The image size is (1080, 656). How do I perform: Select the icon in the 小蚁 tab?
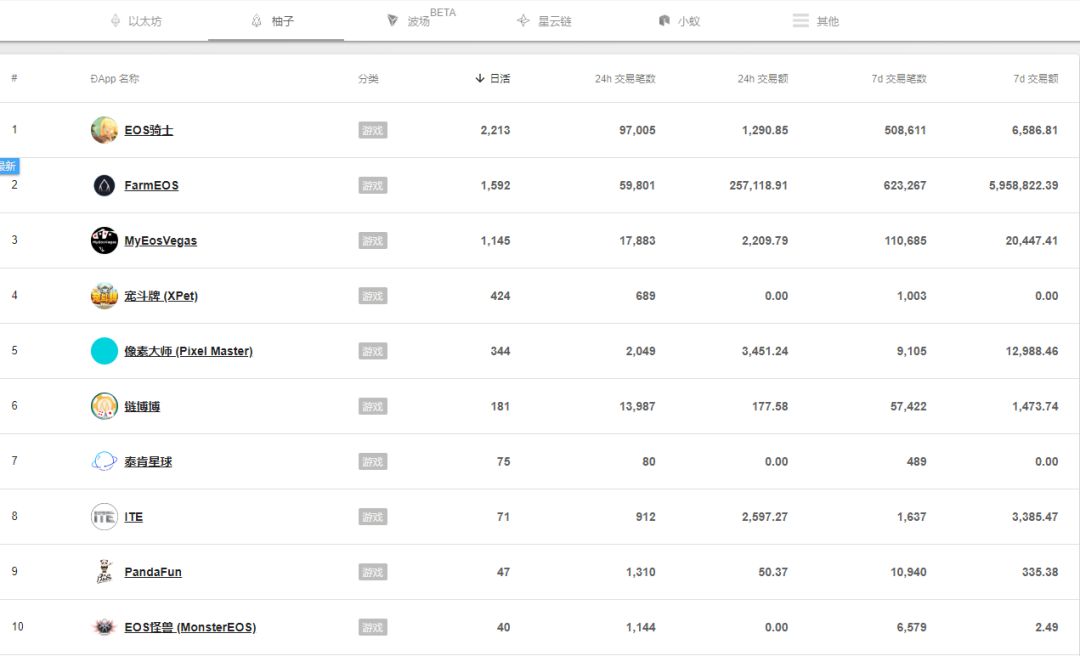(664, 21)
